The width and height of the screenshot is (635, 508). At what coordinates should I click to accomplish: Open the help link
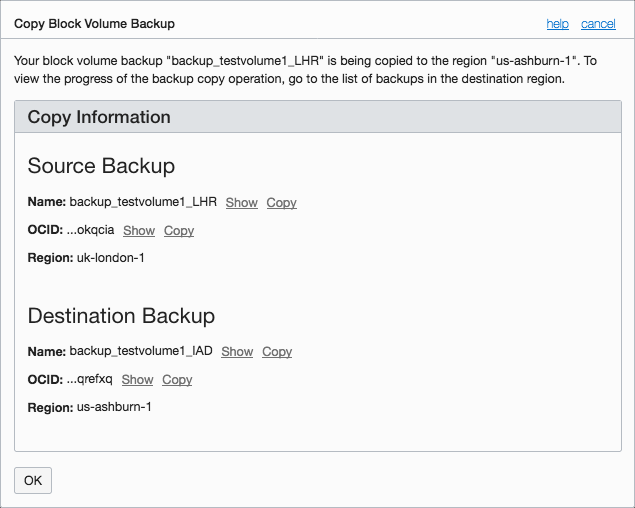[557, 24]
